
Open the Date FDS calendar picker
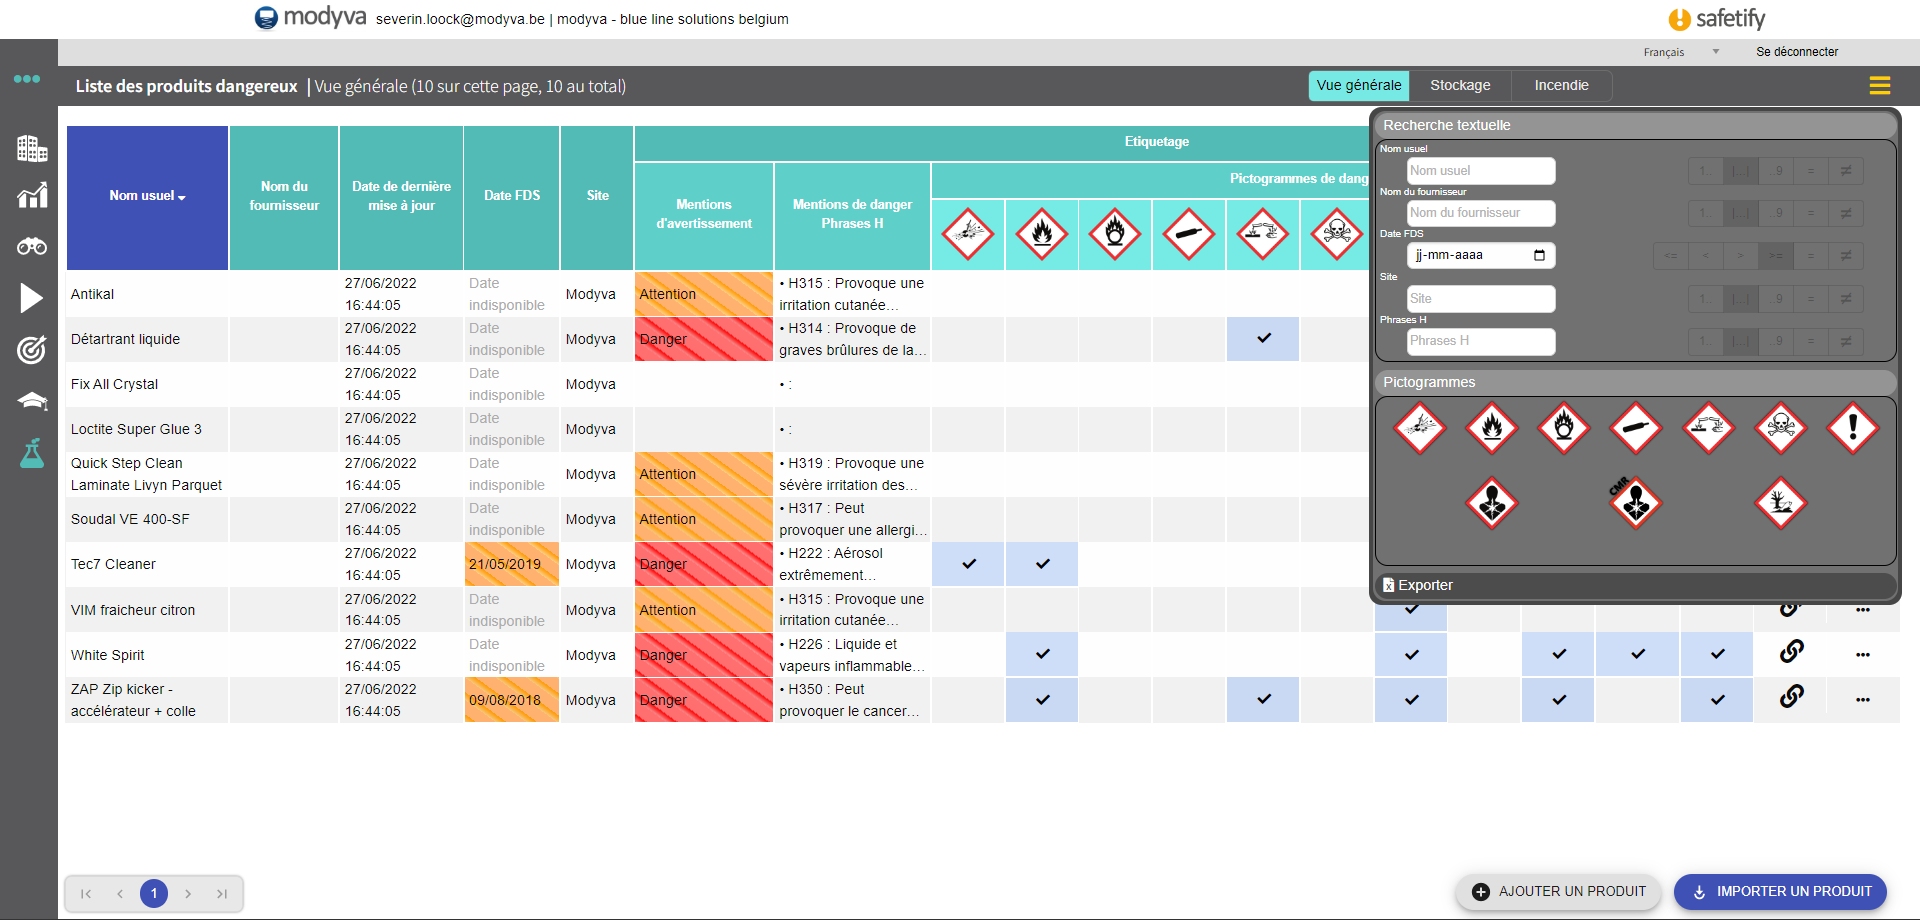tap(1539, 255)
